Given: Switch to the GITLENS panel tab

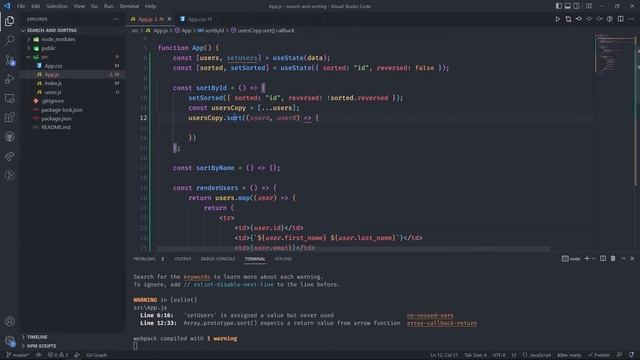Looking at the screenshot, I should (283, 259).
